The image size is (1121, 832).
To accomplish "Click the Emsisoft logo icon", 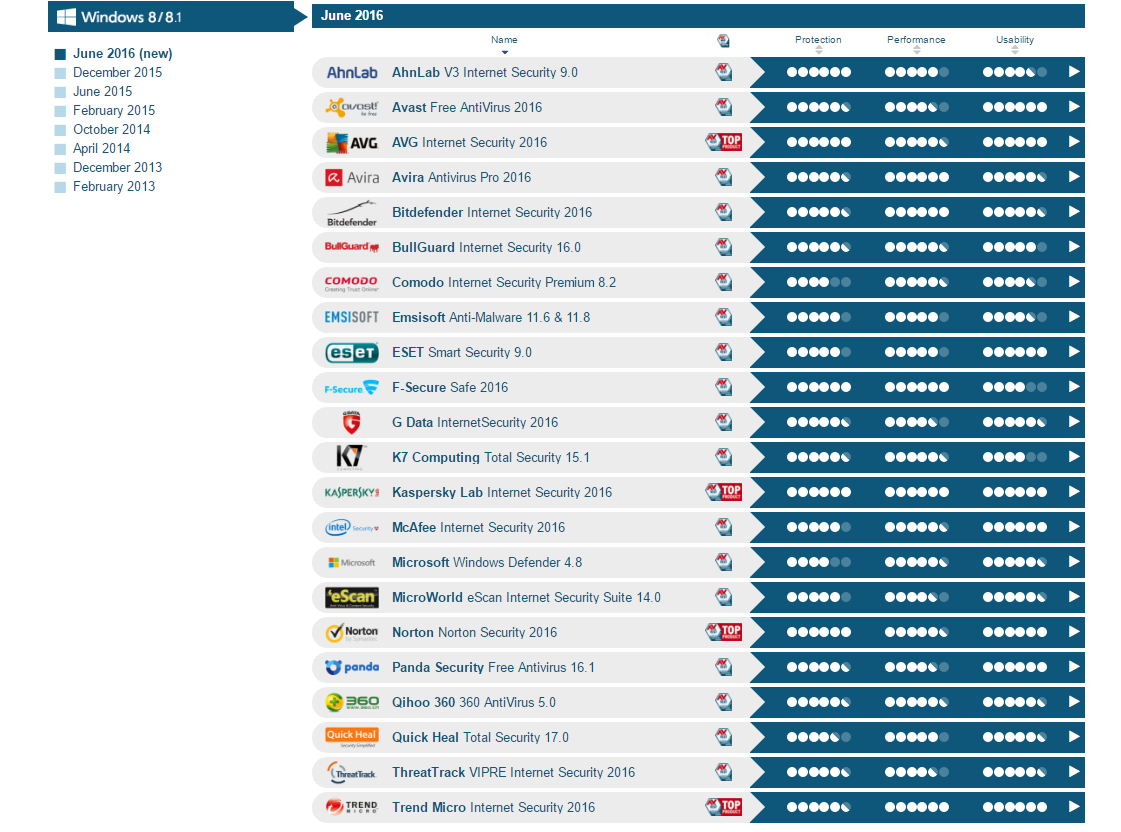I will tap(352, 317).
